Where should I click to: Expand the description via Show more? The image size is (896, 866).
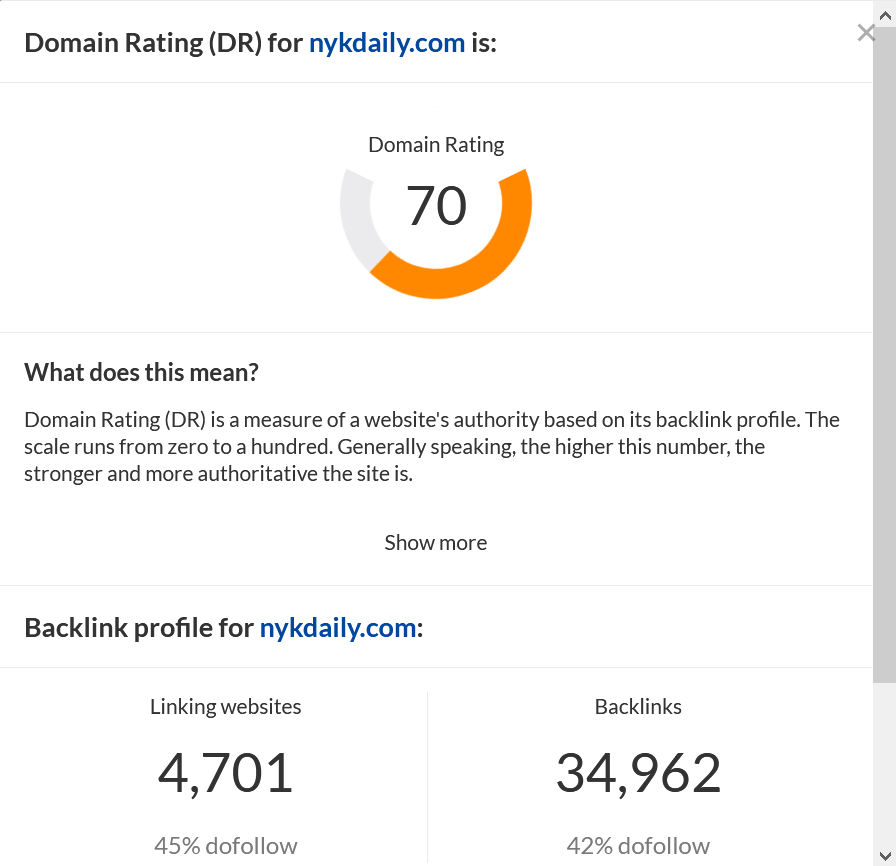tap(435, 542)
